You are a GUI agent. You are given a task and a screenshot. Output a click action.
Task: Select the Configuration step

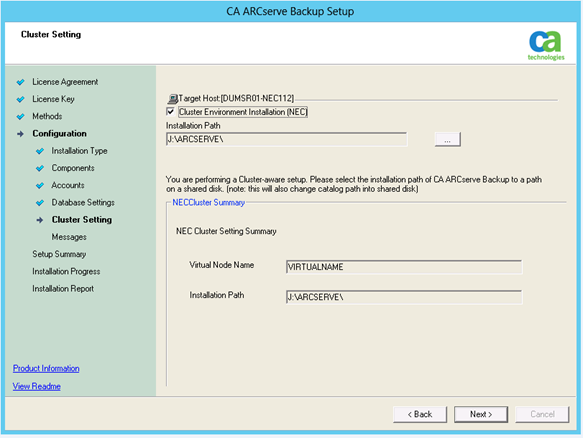pos(59,133)
